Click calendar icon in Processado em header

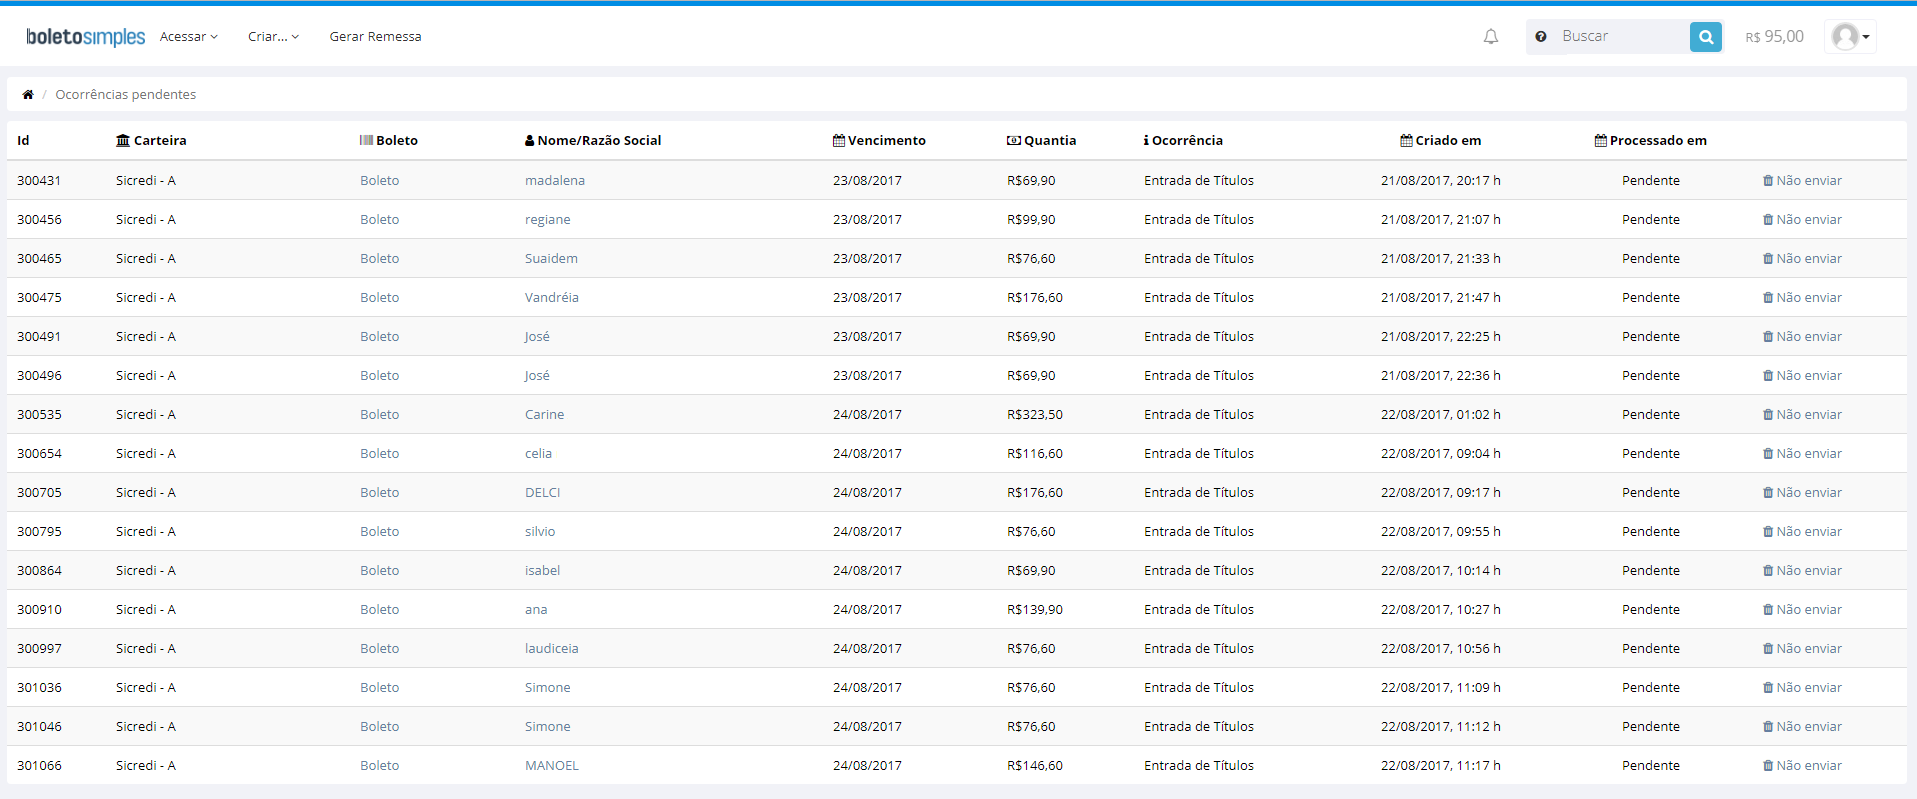(1601, 141)
